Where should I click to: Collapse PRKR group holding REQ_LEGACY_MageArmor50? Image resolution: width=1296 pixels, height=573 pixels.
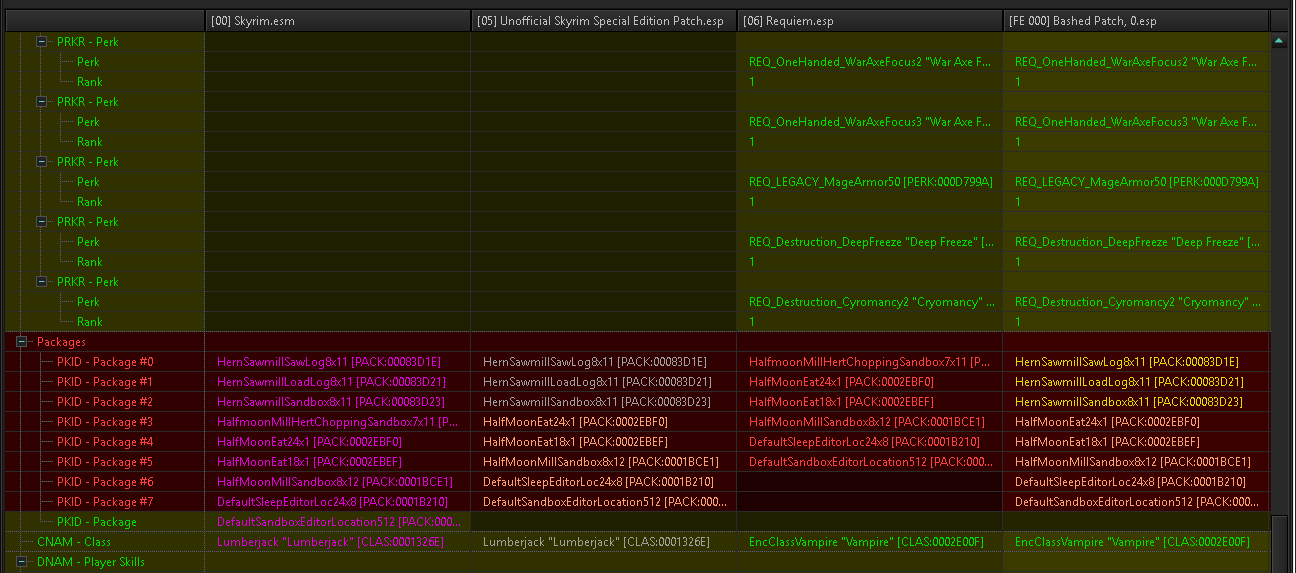[42, 162]
